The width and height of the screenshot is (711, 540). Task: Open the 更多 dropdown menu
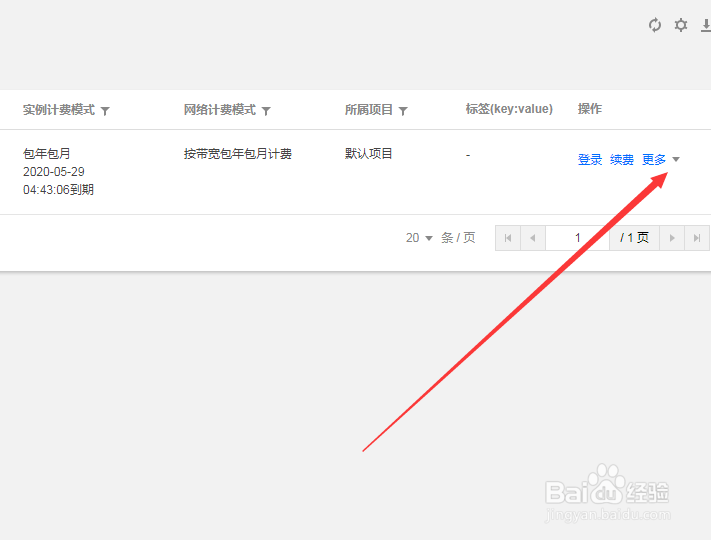pyautogui.click(x=661, y=160)
